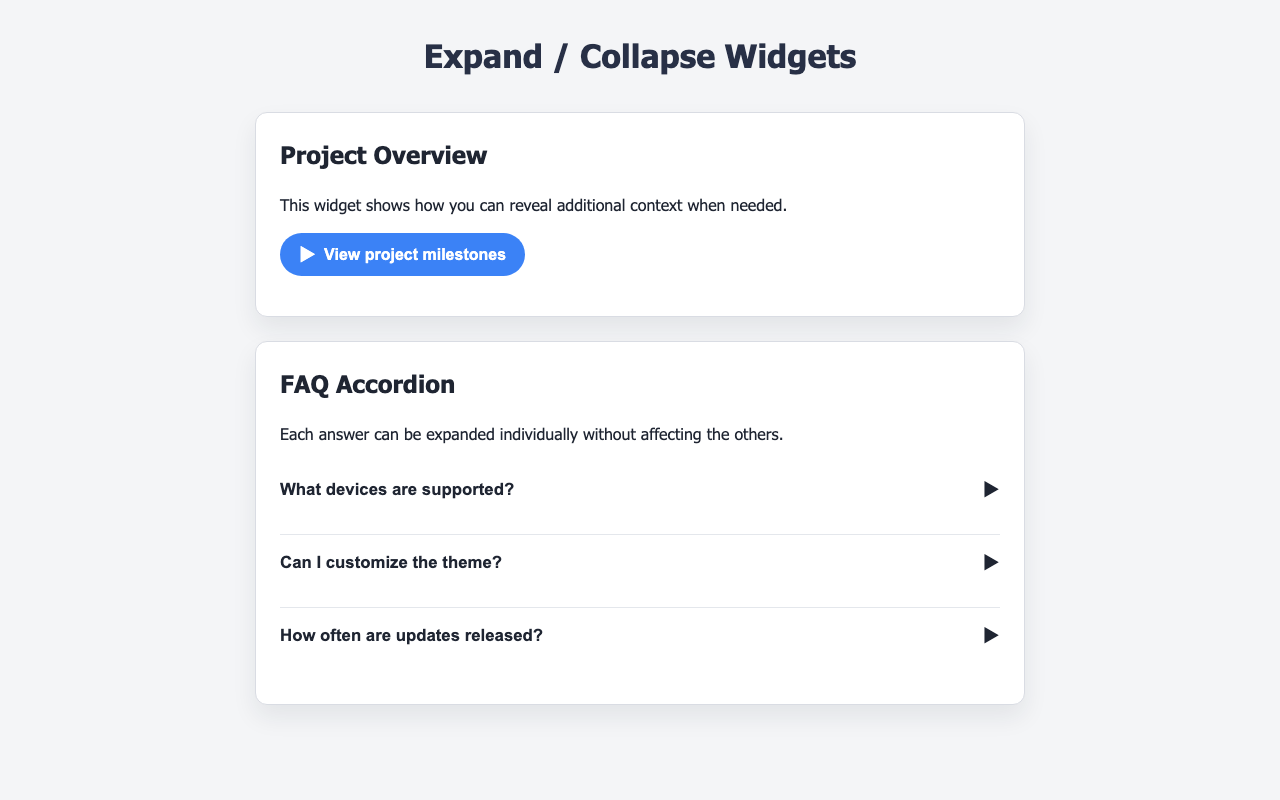Viewport: 1280px width, 800px height.
Task: Expand the "How often are updates released?" question
Action: [x=411, y=635]
